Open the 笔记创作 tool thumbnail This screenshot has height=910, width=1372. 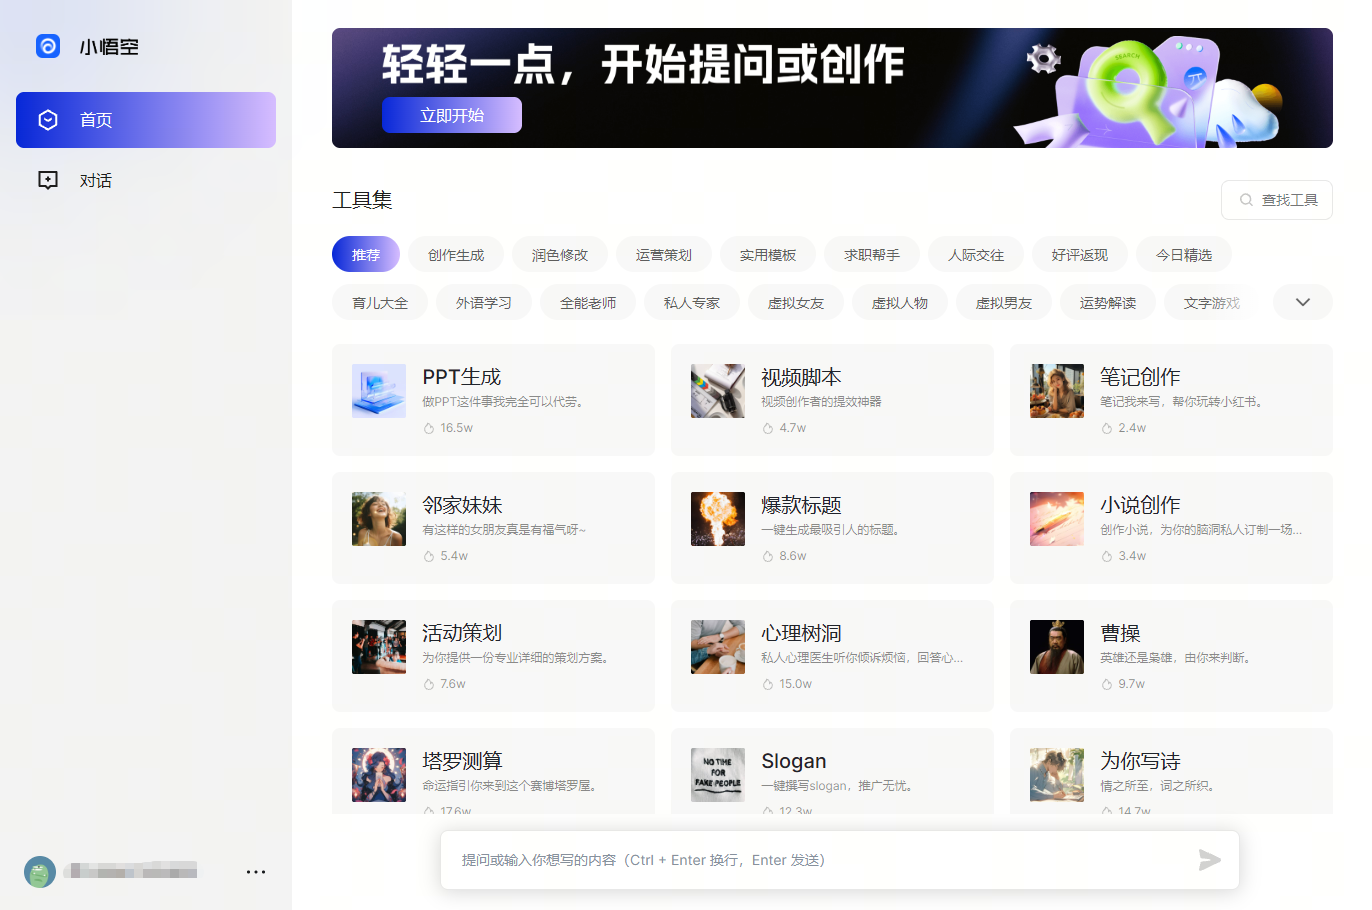click(1057, 391)
